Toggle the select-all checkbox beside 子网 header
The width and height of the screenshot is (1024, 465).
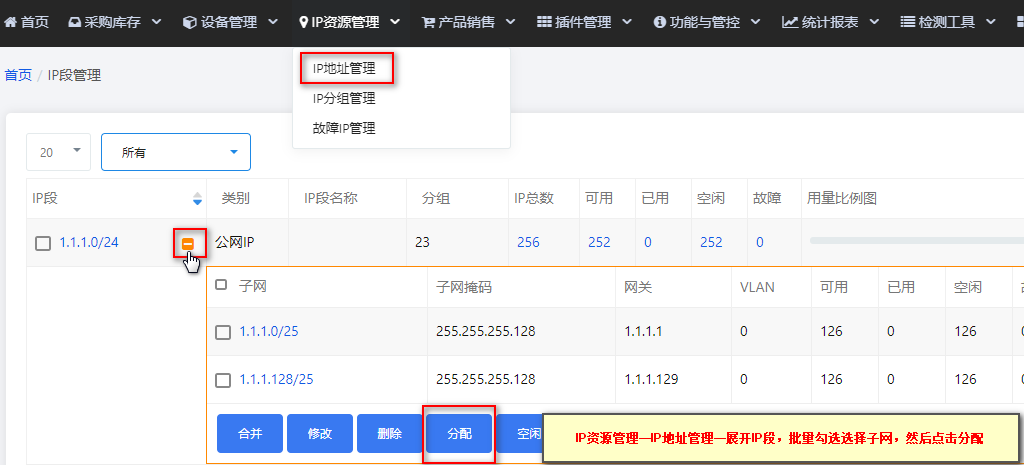(221, 285)
